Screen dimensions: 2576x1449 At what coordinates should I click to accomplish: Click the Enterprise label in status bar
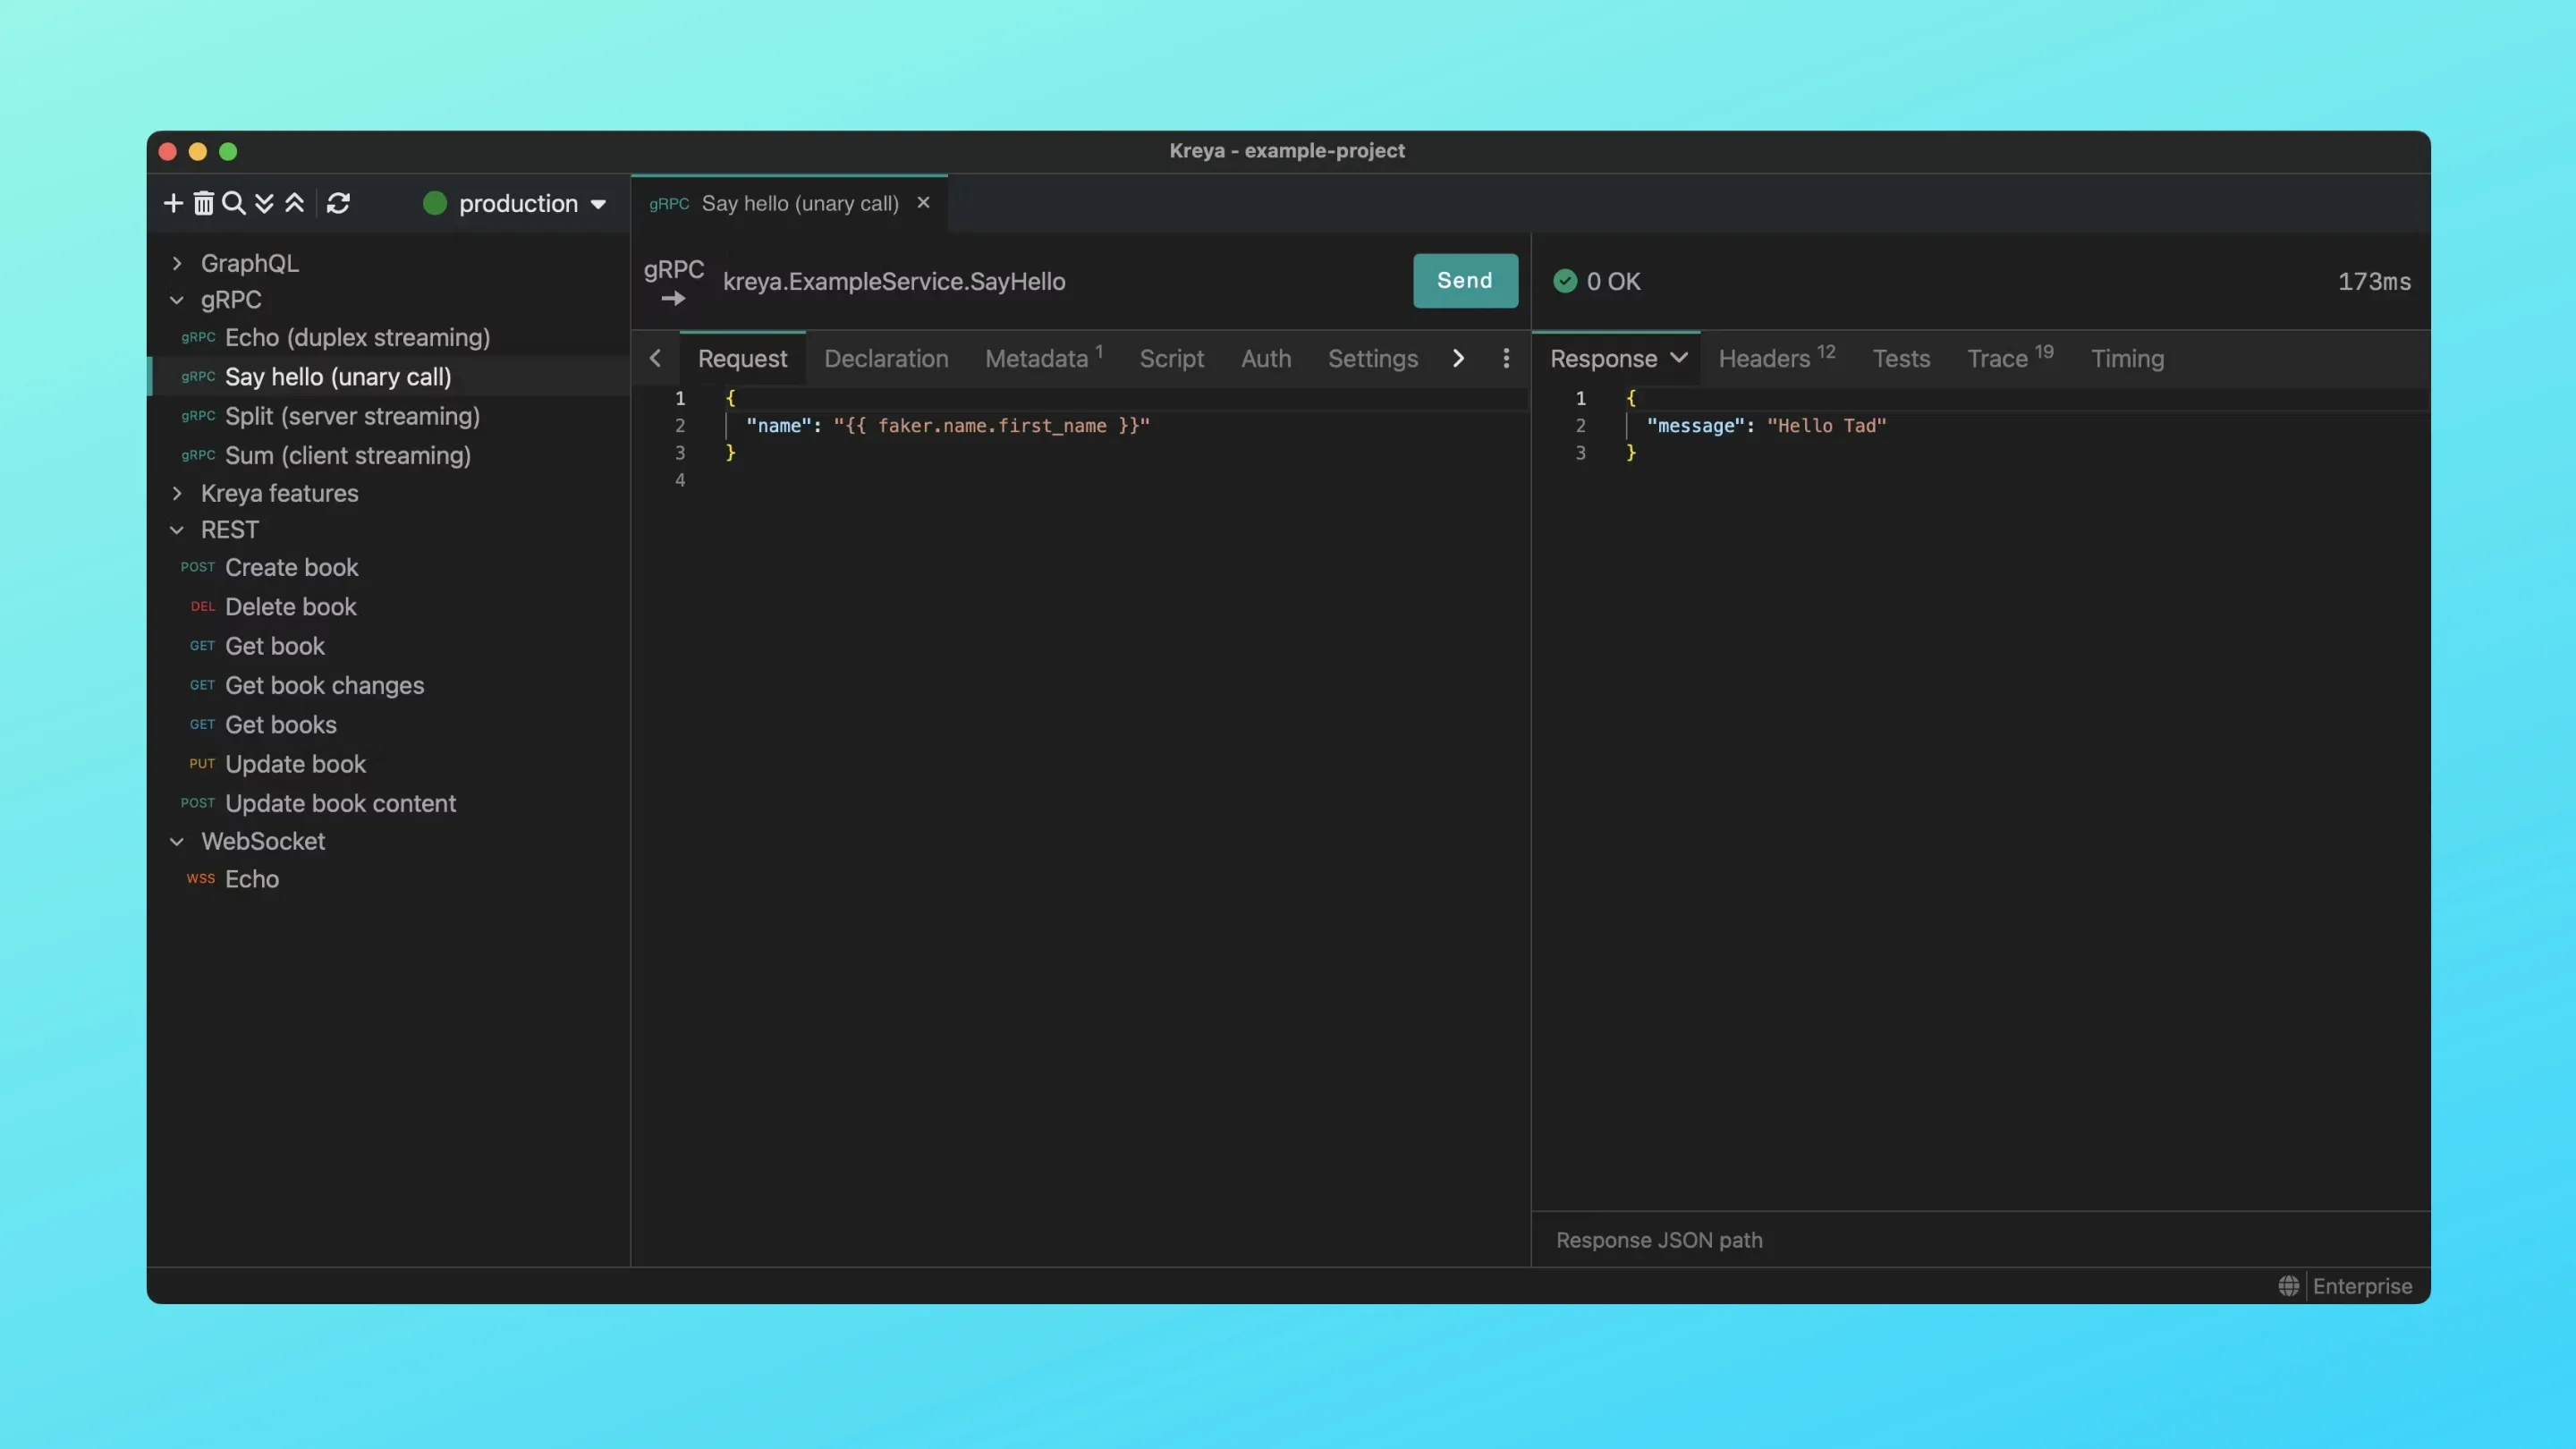coord(2361,1286)
